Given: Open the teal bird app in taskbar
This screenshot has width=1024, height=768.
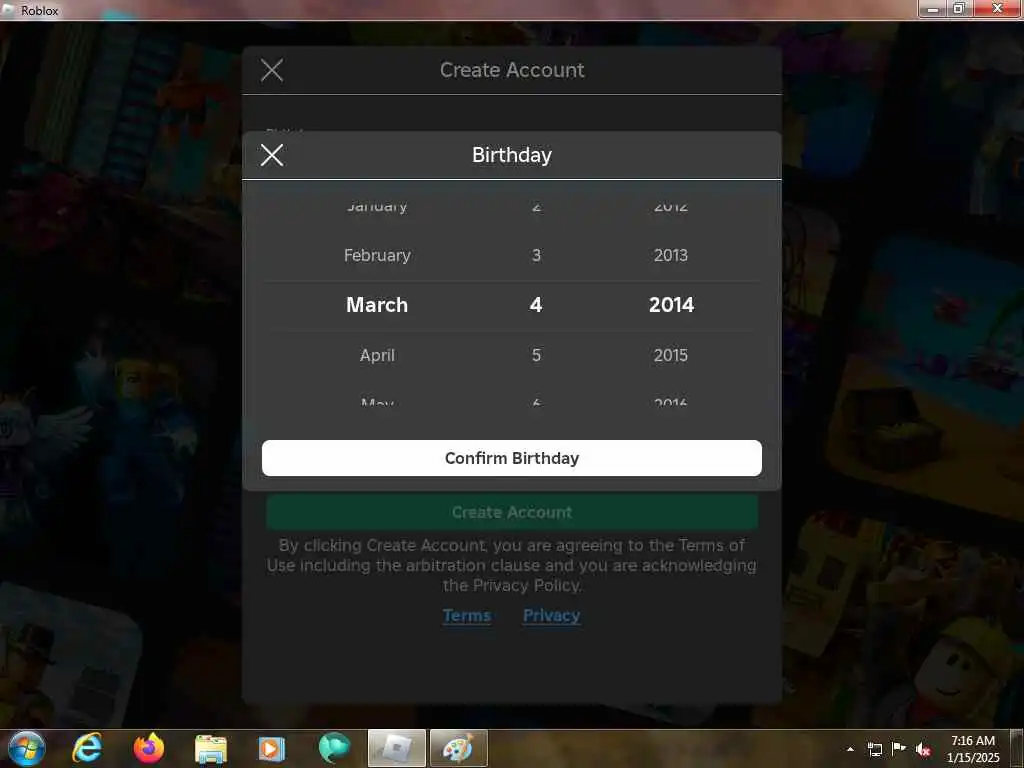Looking at the screenshot, I should click(334, 749).
